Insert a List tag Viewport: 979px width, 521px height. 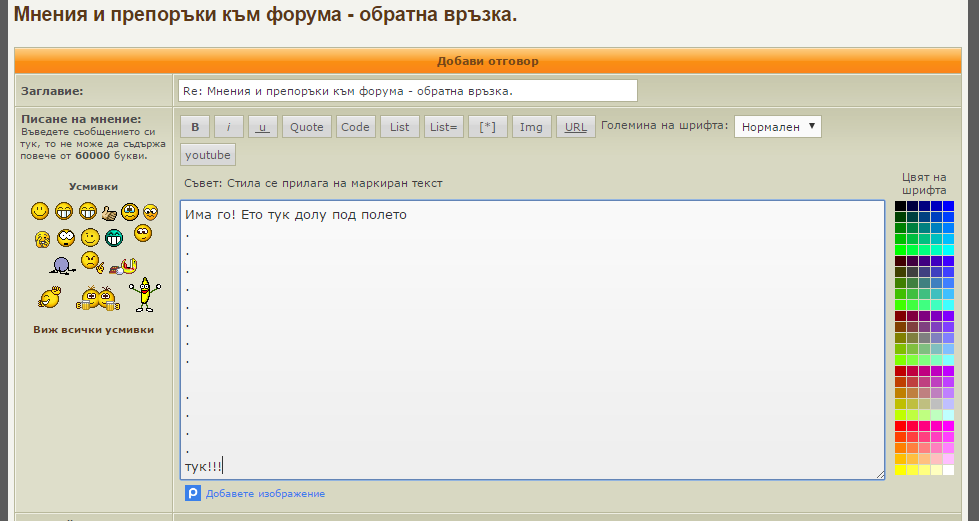tap(400, 127)
